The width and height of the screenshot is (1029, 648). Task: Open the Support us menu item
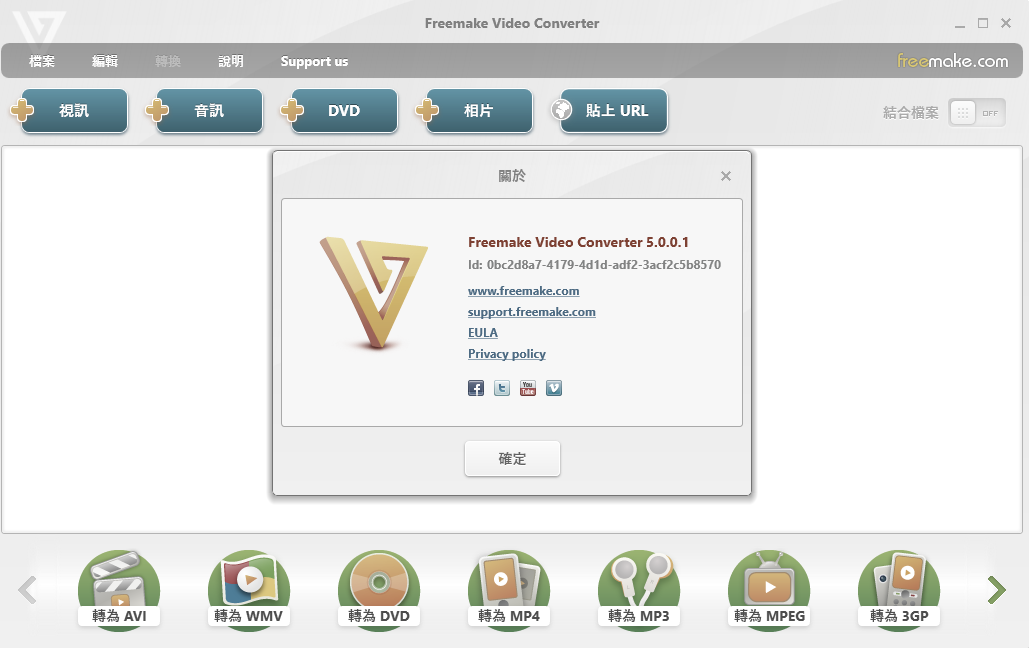314,61
